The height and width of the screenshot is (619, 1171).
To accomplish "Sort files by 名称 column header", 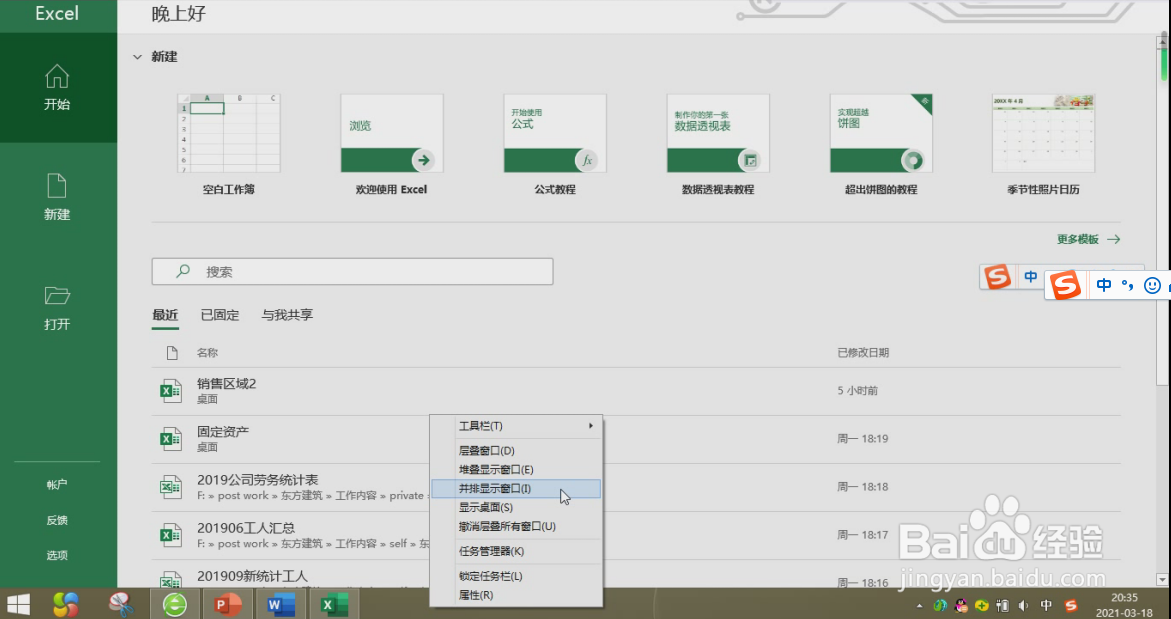I will coord(207,352).
